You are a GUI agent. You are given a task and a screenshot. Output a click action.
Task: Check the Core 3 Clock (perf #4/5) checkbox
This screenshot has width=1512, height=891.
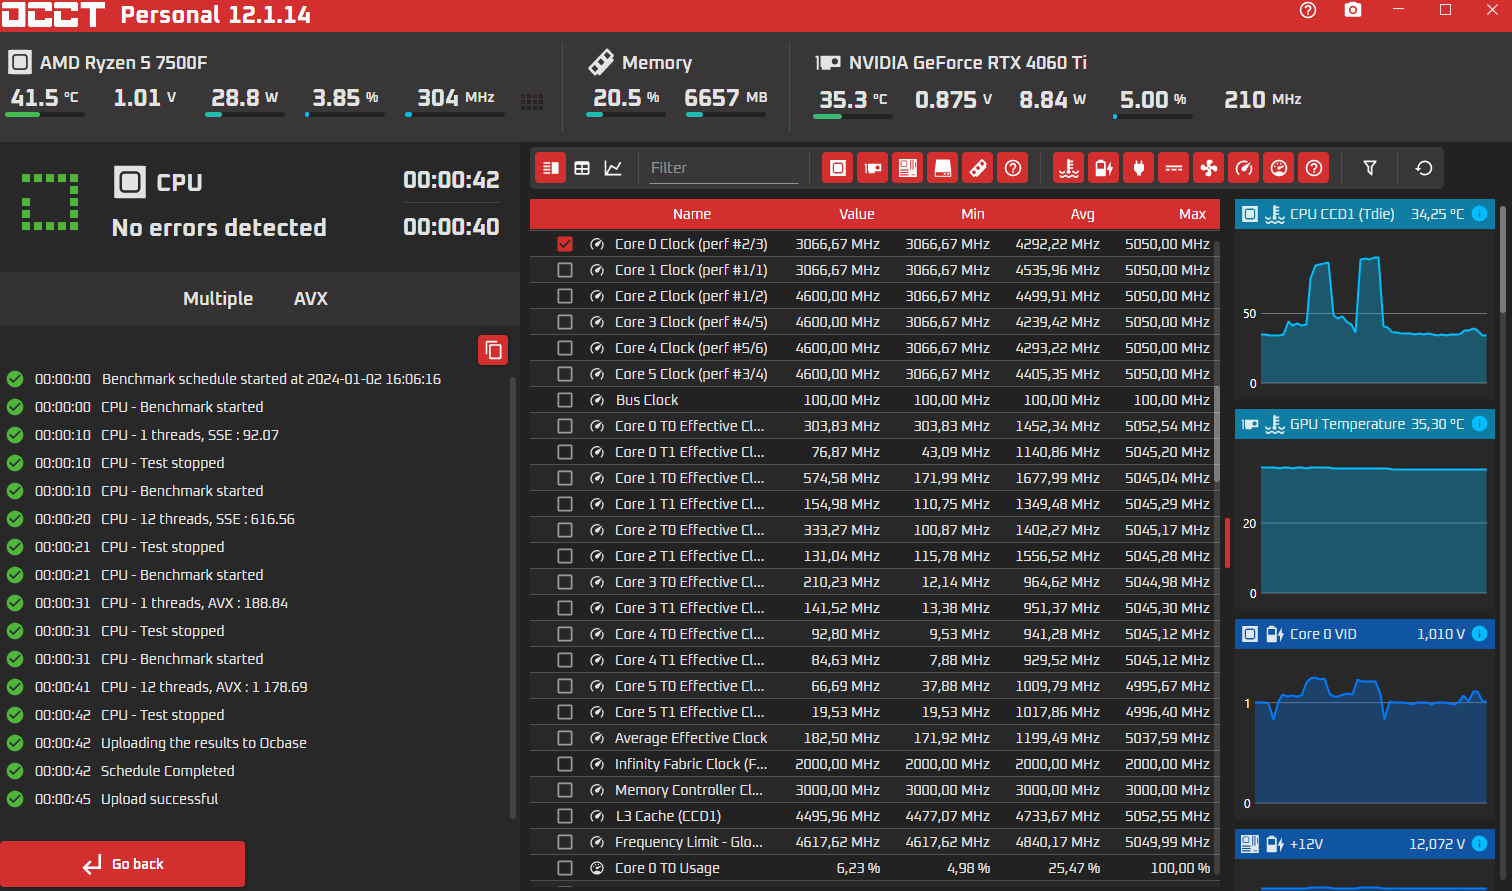[565, 322]
